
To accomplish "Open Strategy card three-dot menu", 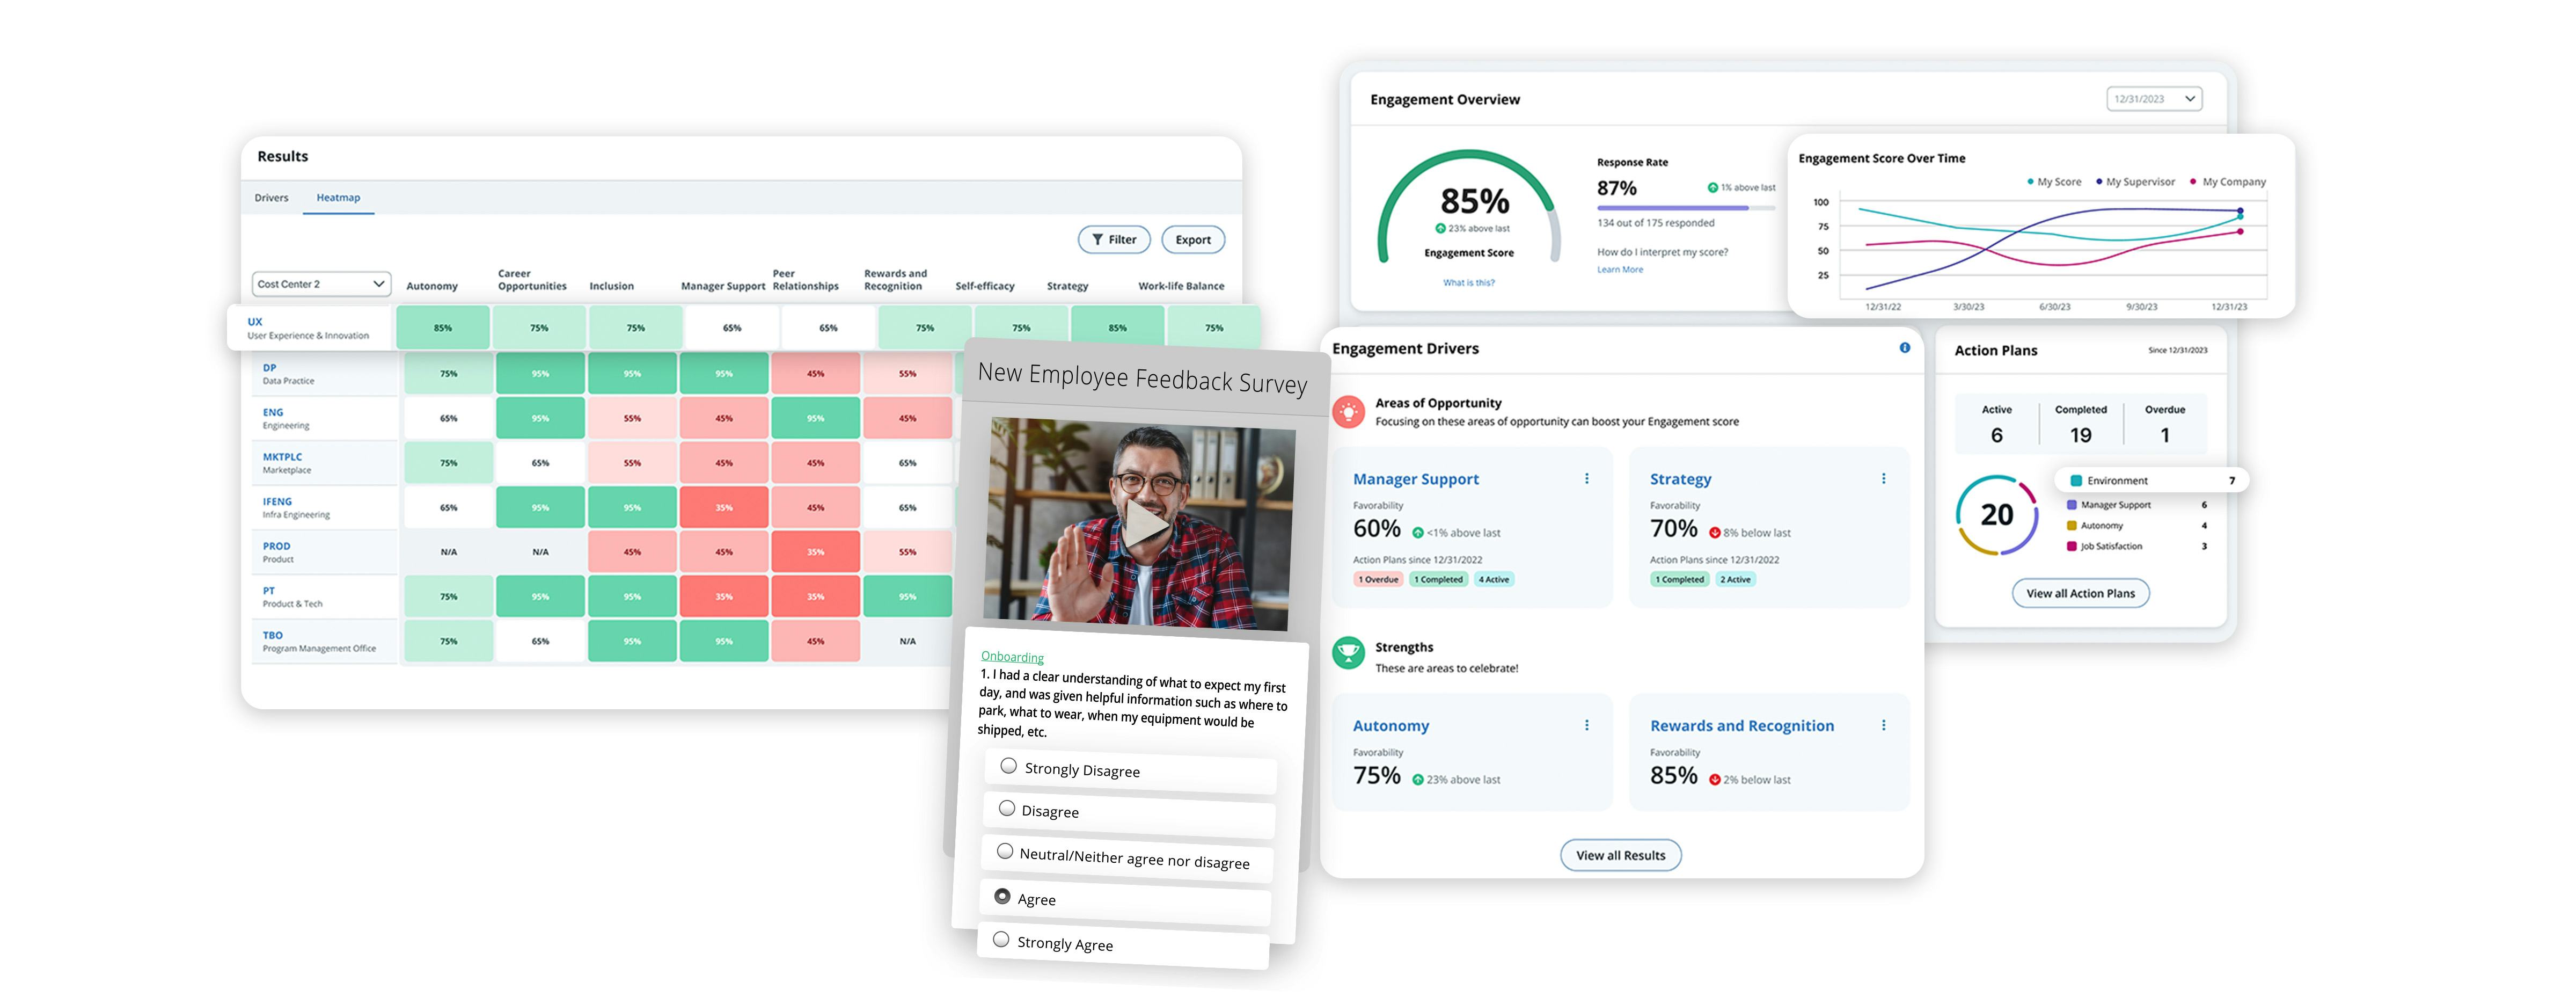I will tap(1883, 479).
